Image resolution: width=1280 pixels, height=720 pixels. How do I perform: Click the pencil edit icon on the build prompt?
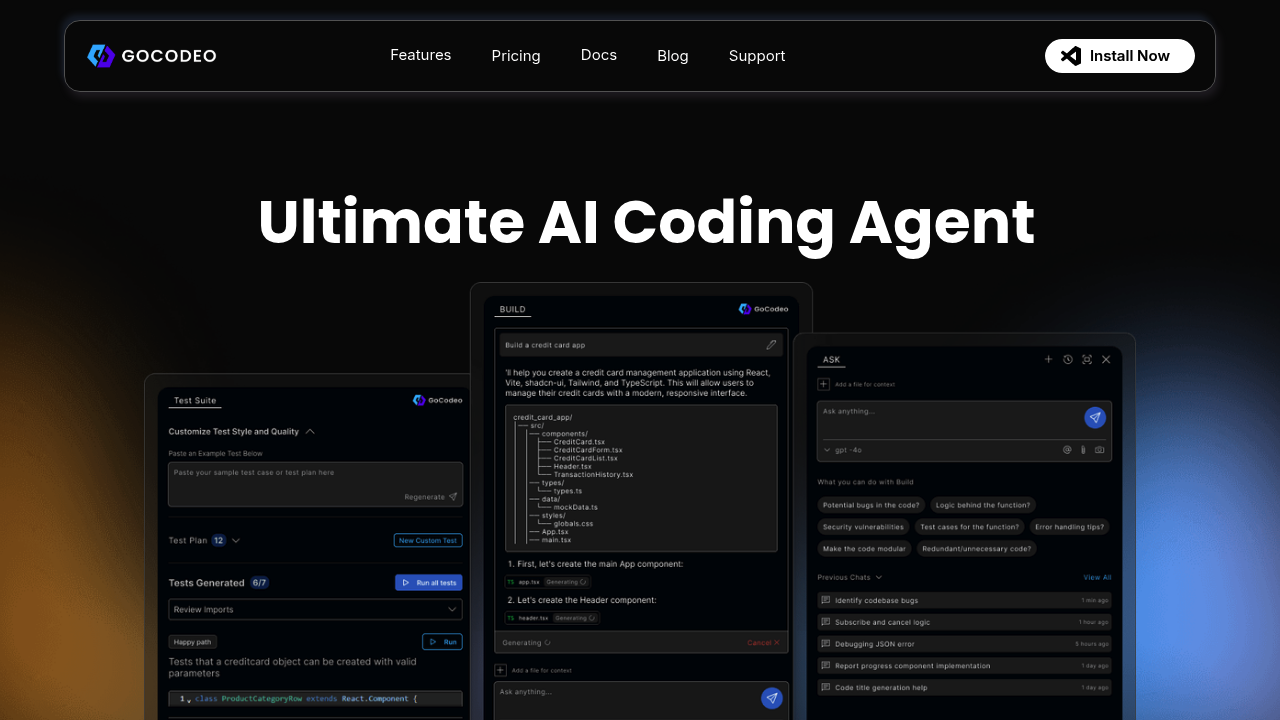770,344
